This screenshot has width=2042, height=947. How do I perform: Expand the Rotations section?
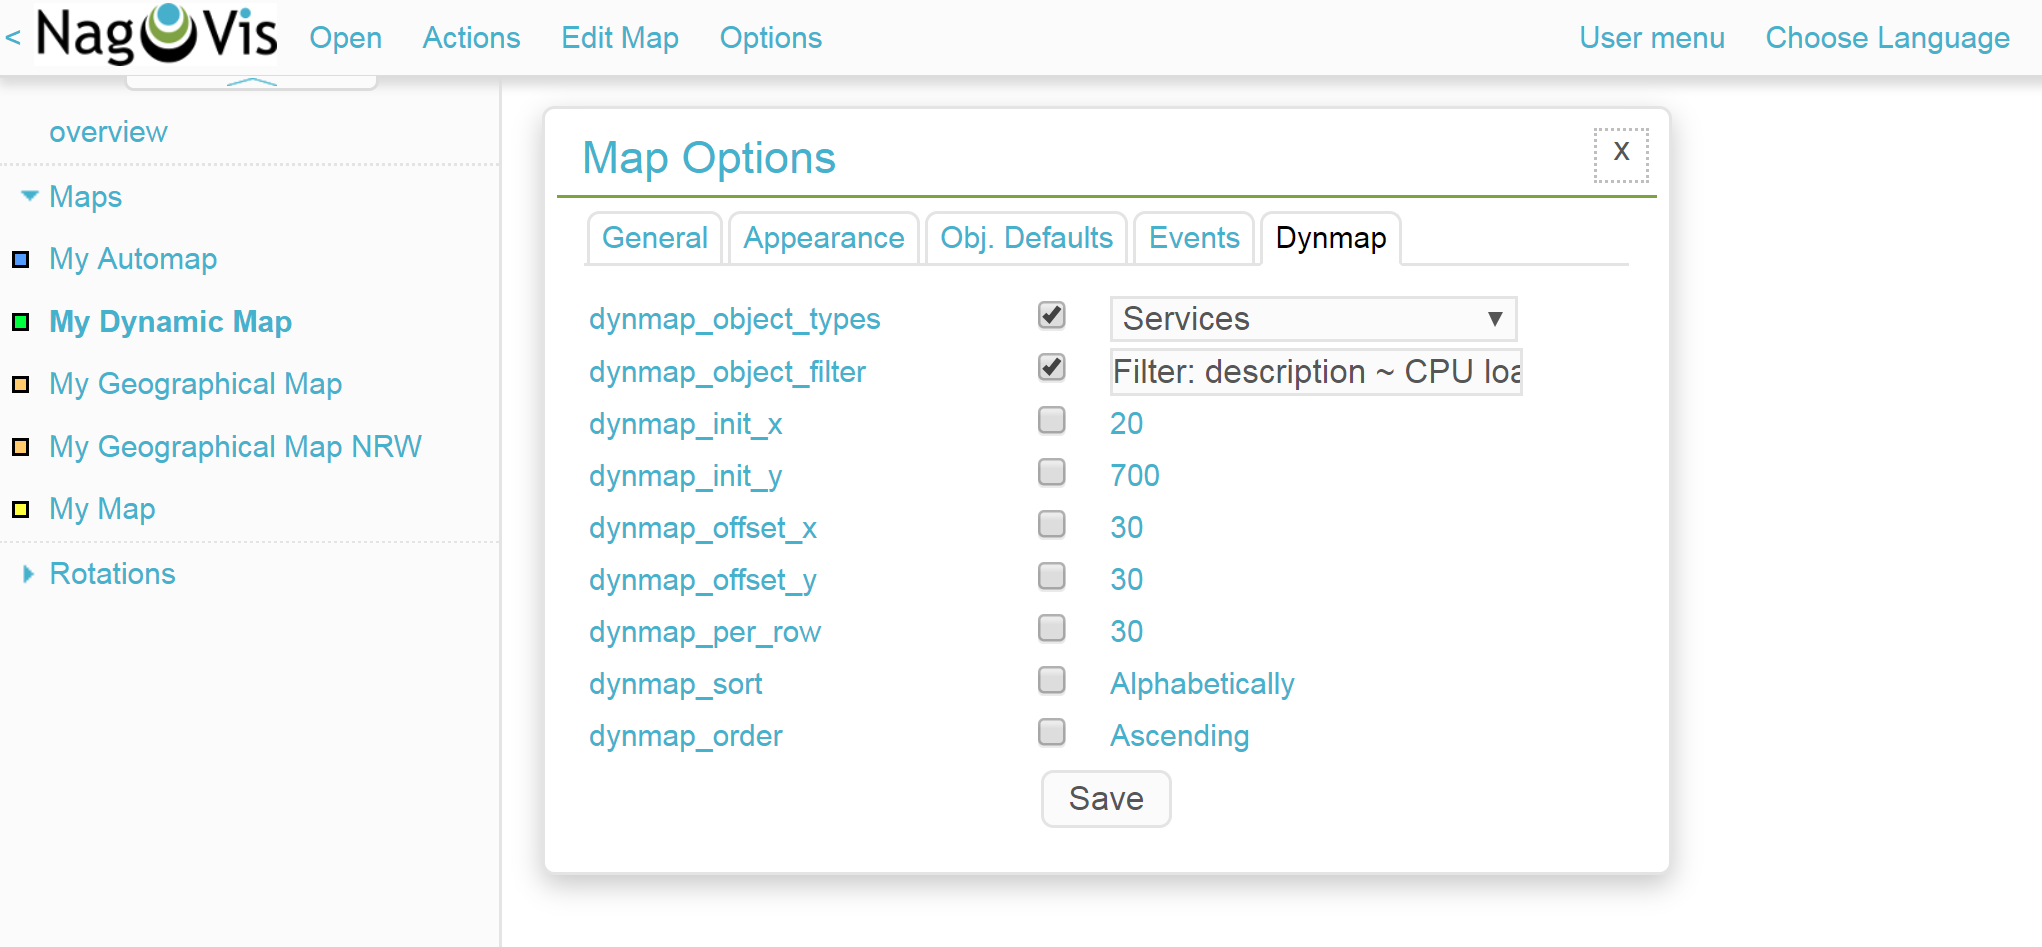27,573
